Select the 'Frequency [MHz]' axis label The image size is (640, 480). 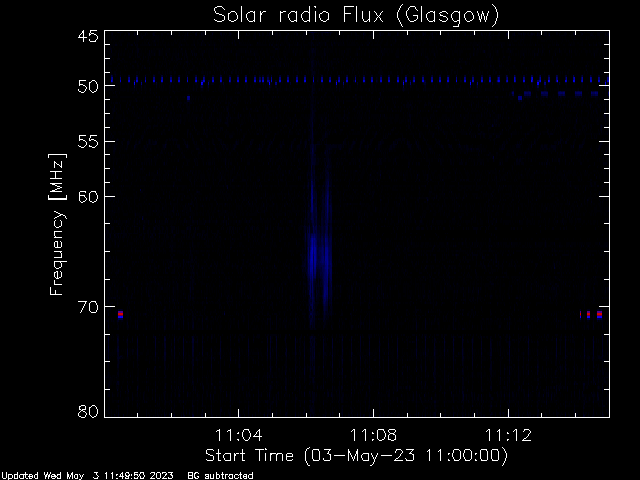57,224
